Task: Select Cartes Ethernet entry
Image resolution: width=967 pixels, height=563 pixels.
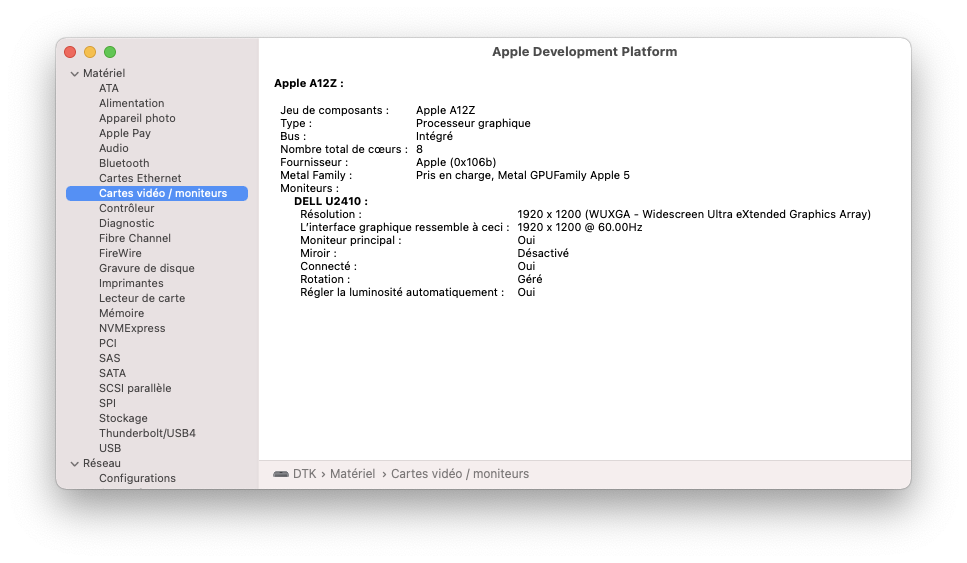Action: [140, 178]
